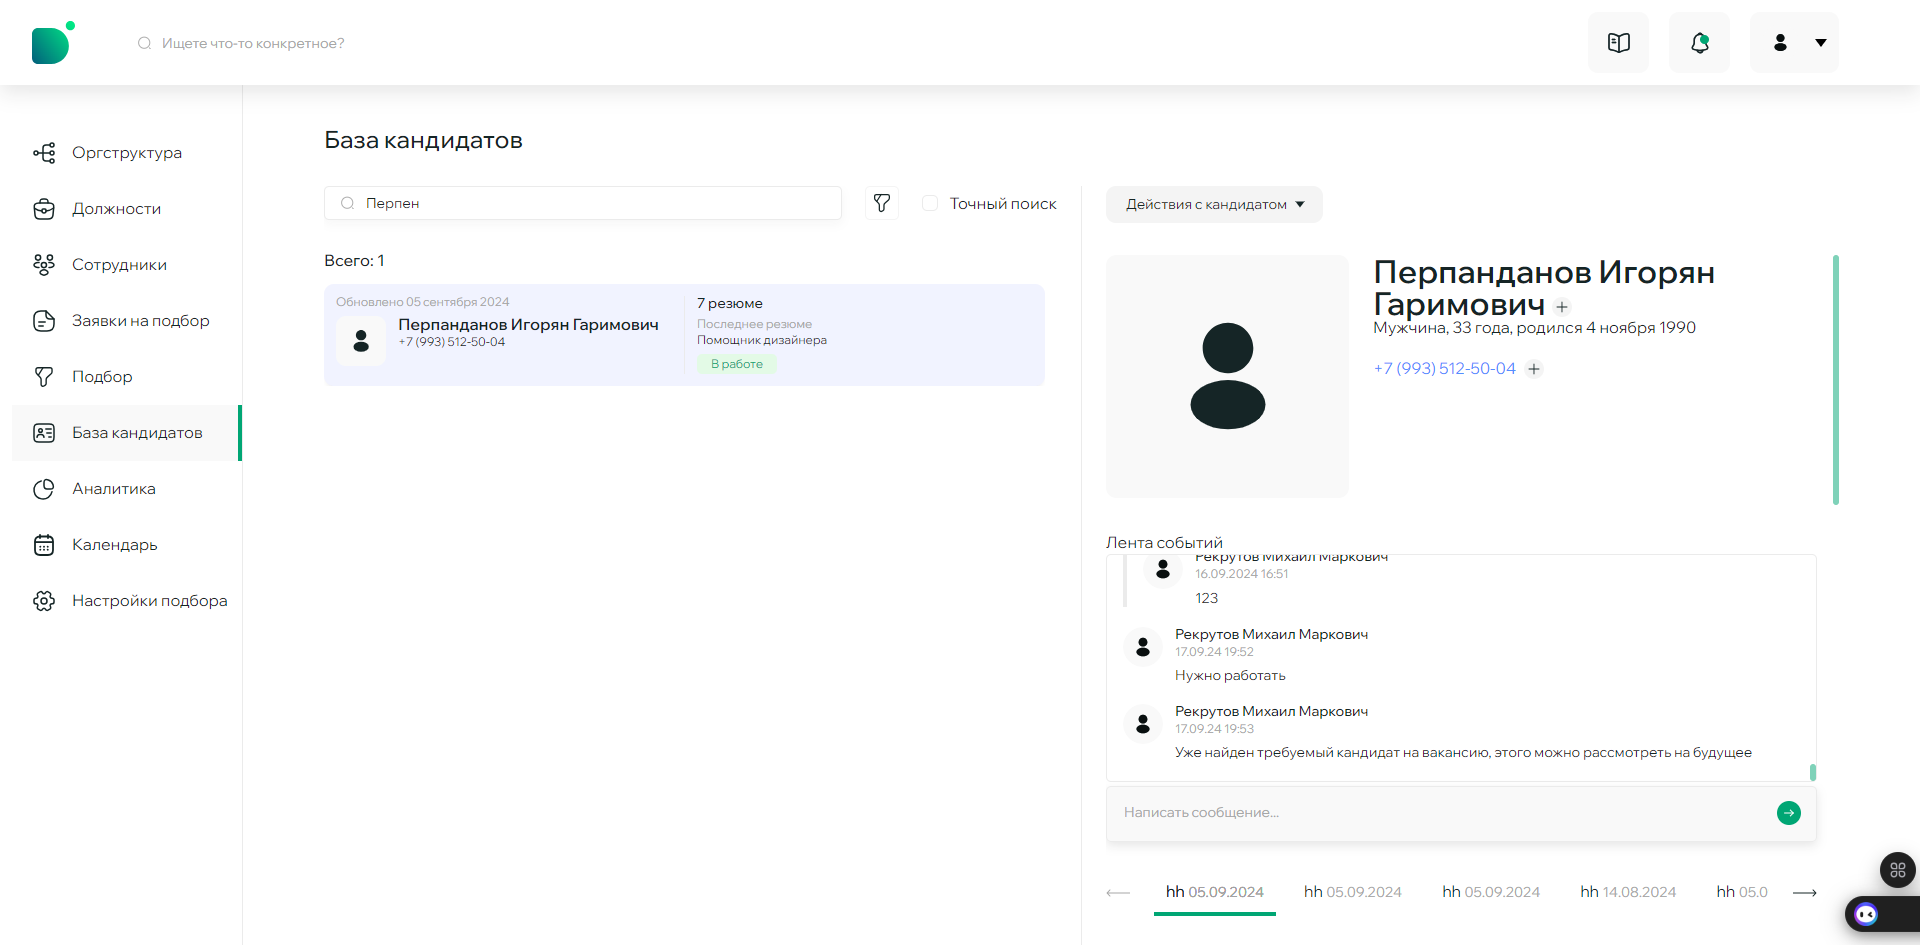Click comment about candidate found for vacancy
The image size is (1920, 945).
click(1463, 753)
